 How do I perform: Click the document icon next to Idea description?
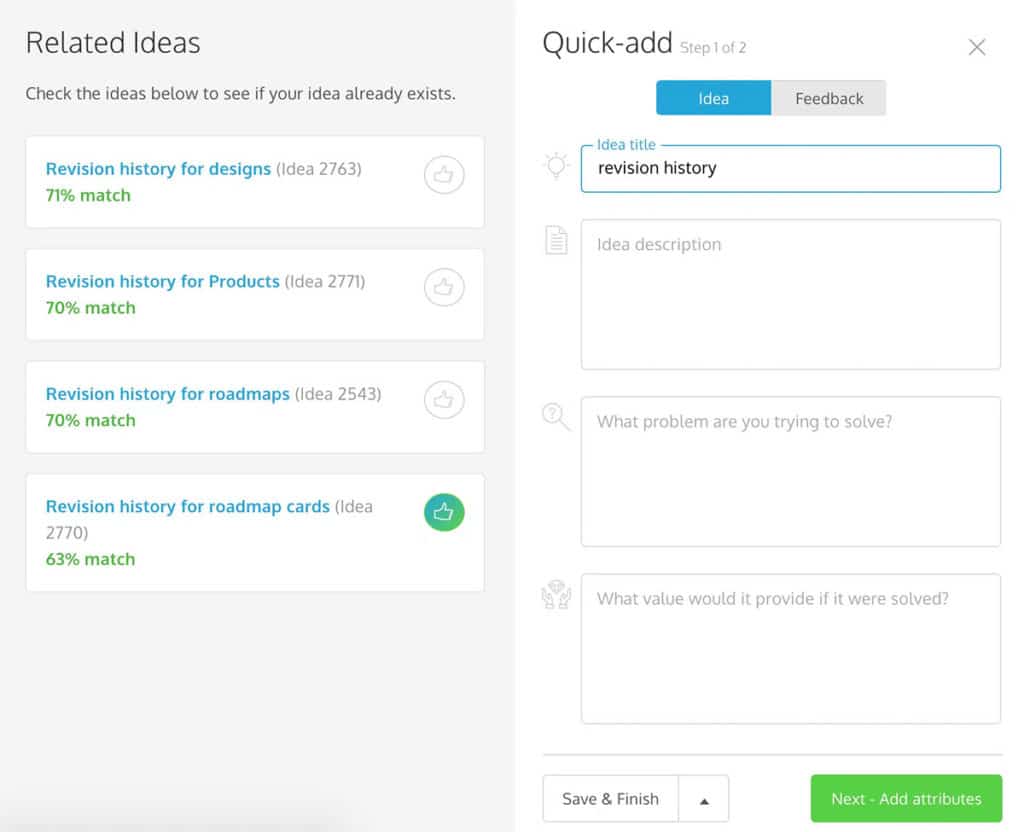point(556,240)
